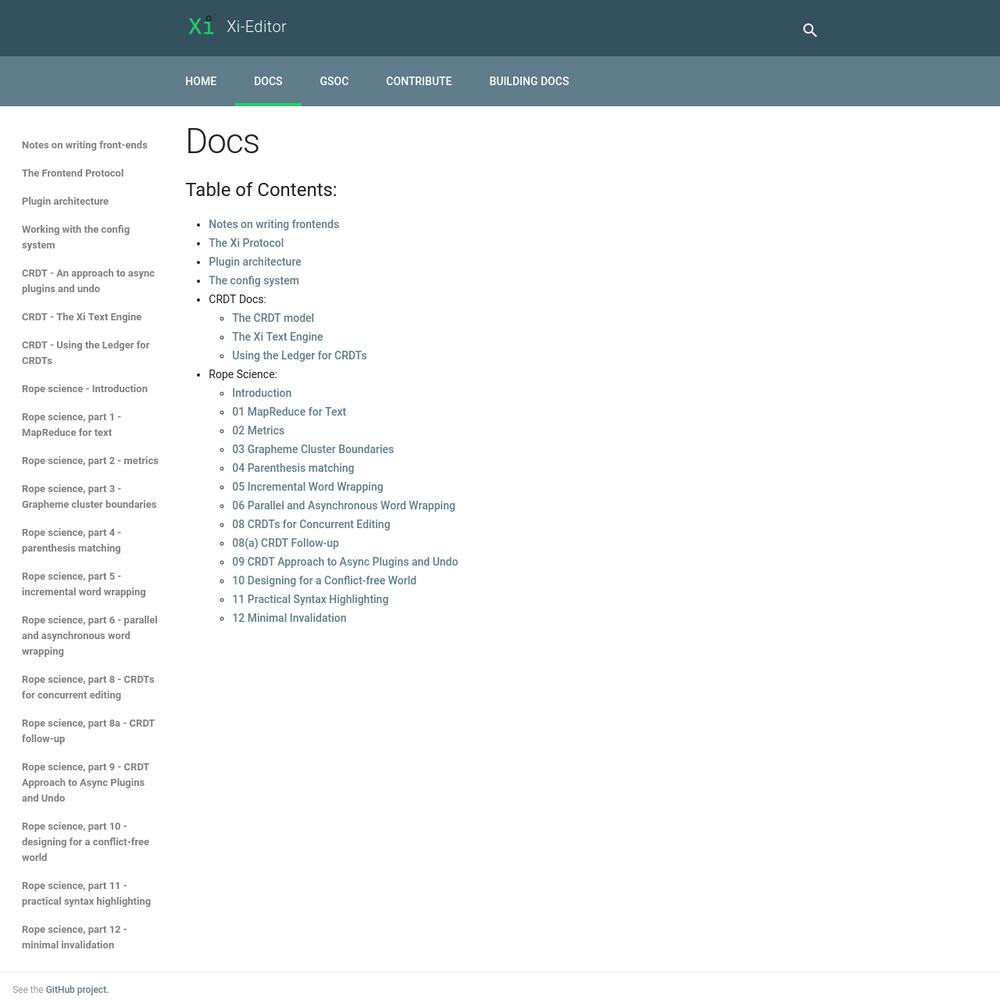This screenshot has width=1000, height=1000.
Task: Click the 'Table of Contents:' heading
Action: pyautogui.click(x=261, y=189)
